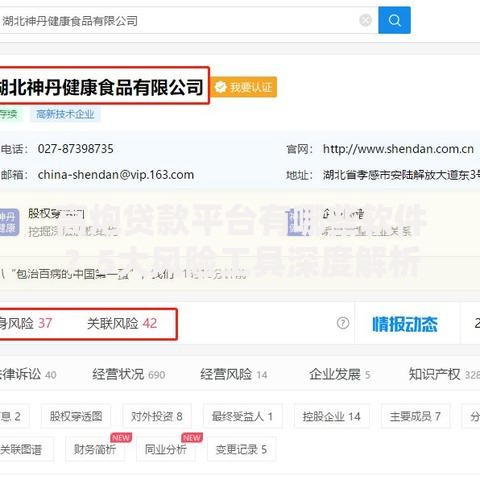Click phone number 027-87398735
Image resolution: width=480 pixels, height=480 pixels.
tap(75, 149)
